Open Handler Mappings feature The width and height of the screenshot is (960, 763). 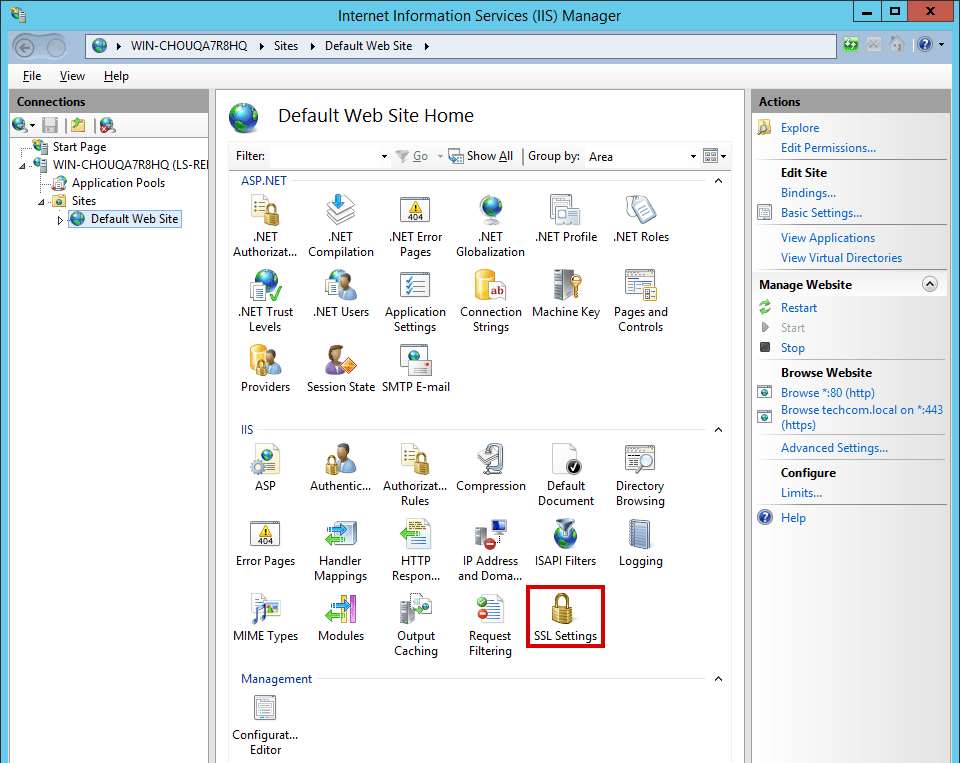tap(340, 551)
